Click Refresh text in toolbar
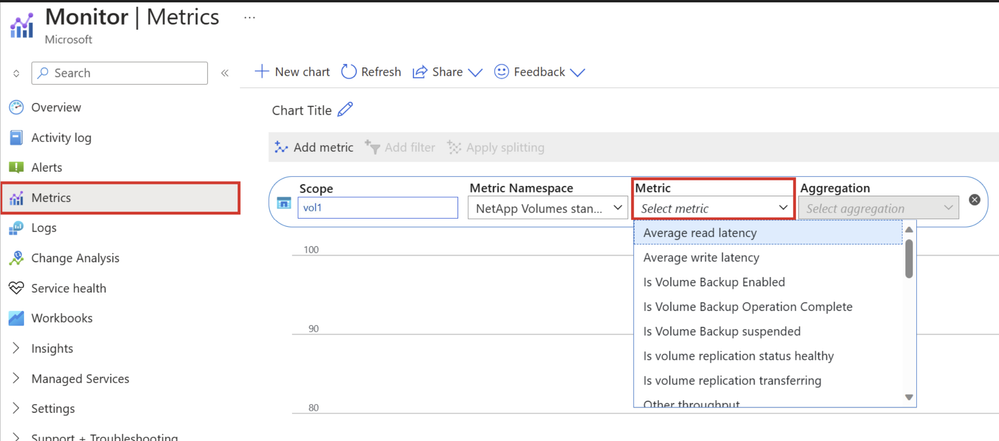 [x=381, y=72]
